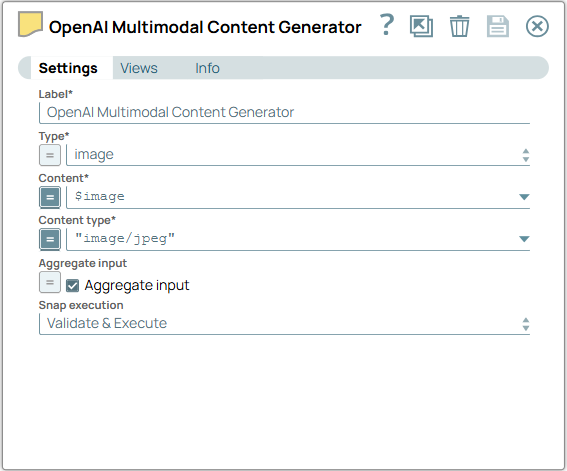Toggle expression button for Aggregate input
This screenshot has width=567, height=471.
[x=50, y=282]
